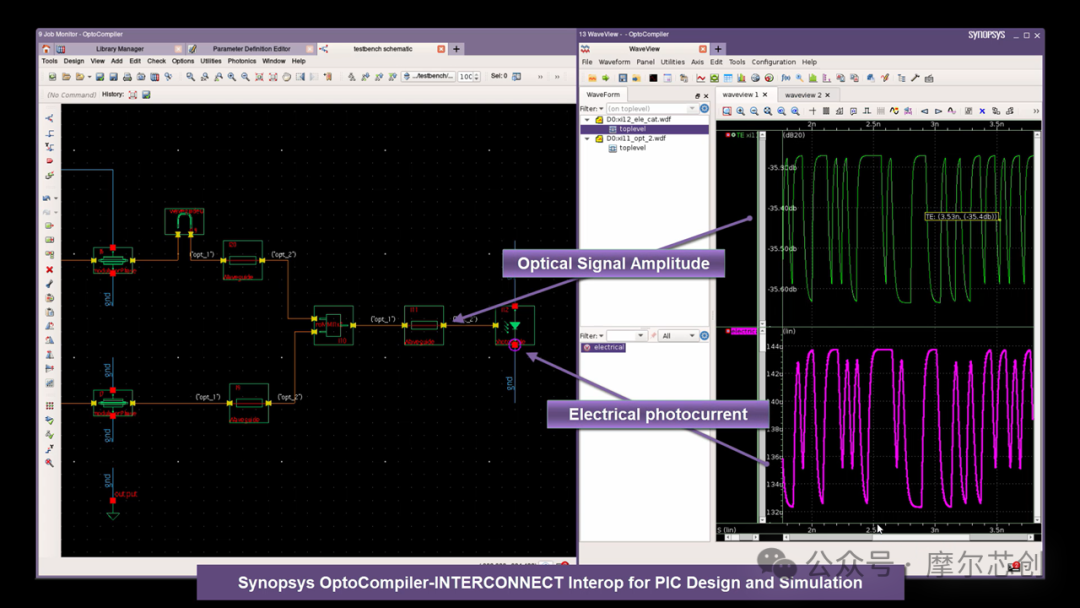
Task: Click the globe icon in WaveView toolbar
Action: tap(755, 78)
